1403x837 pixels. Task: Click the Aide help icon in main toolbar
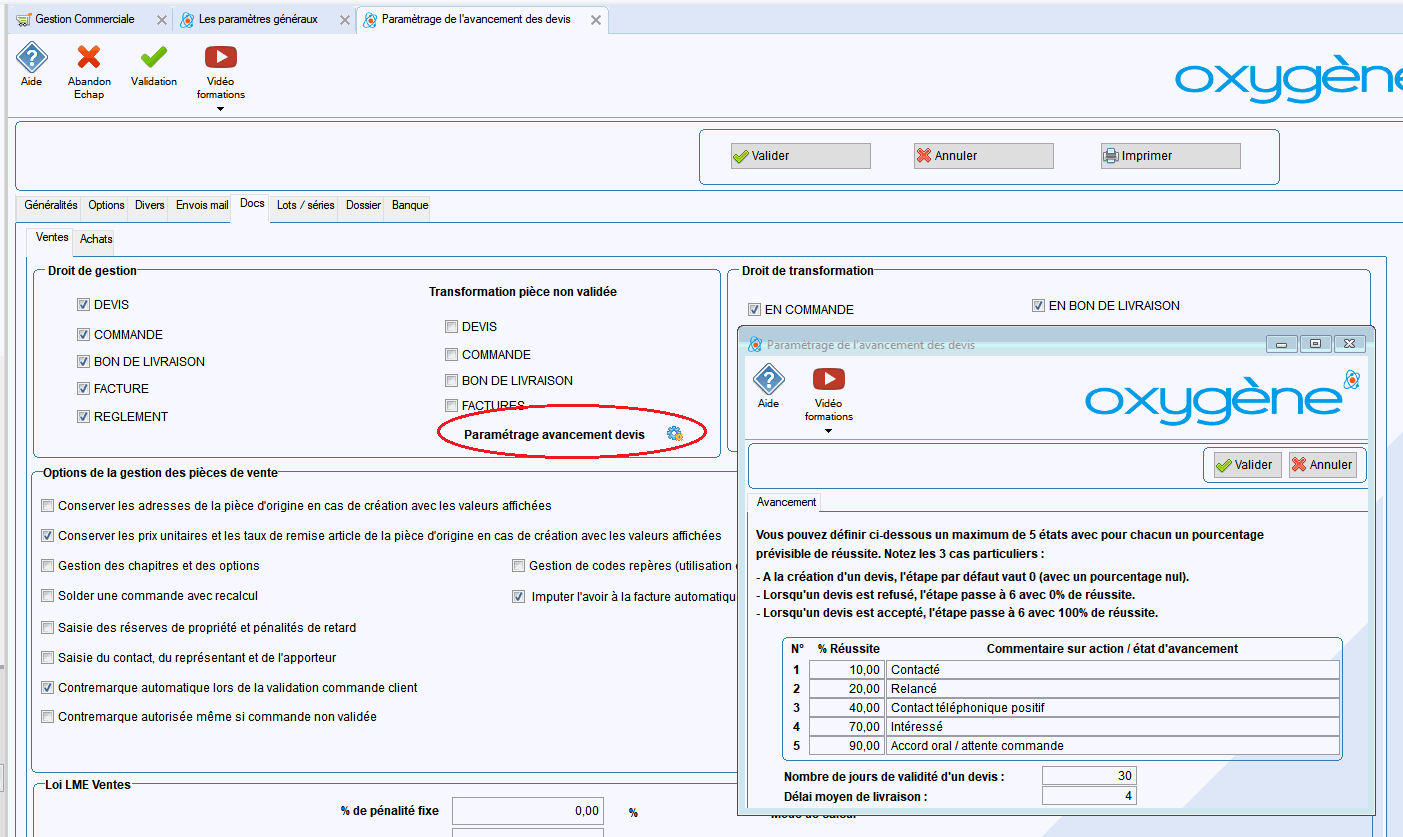pyautogui.click(x=32, y=58)
